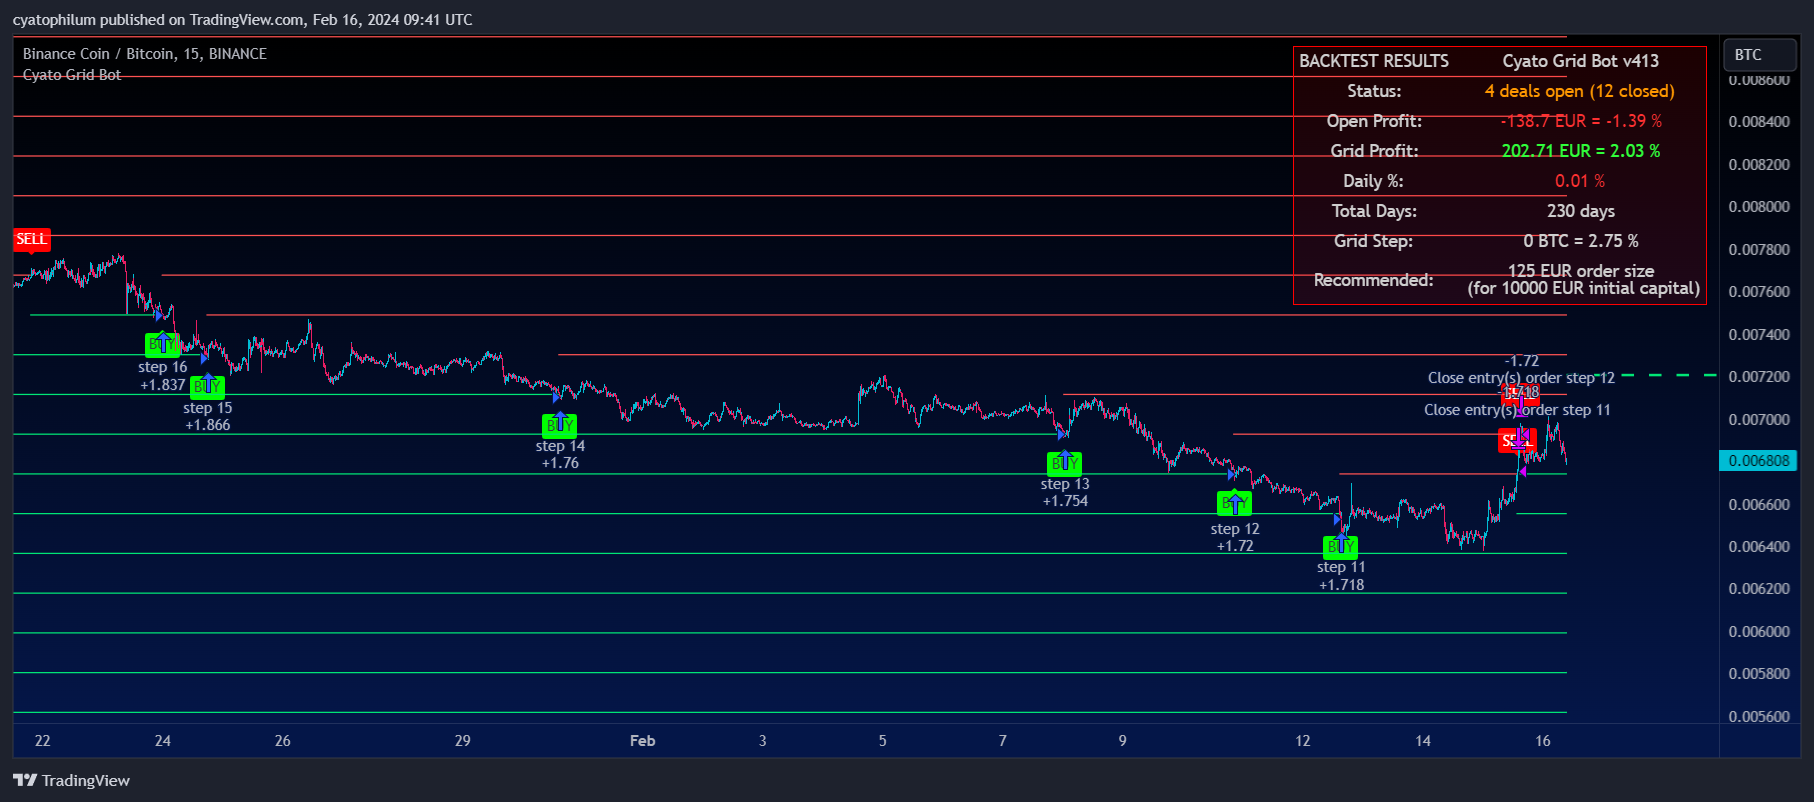Click the Total Days value '230 days'
Viewport: 1814px width, 802px height.
pos(1581,211)
